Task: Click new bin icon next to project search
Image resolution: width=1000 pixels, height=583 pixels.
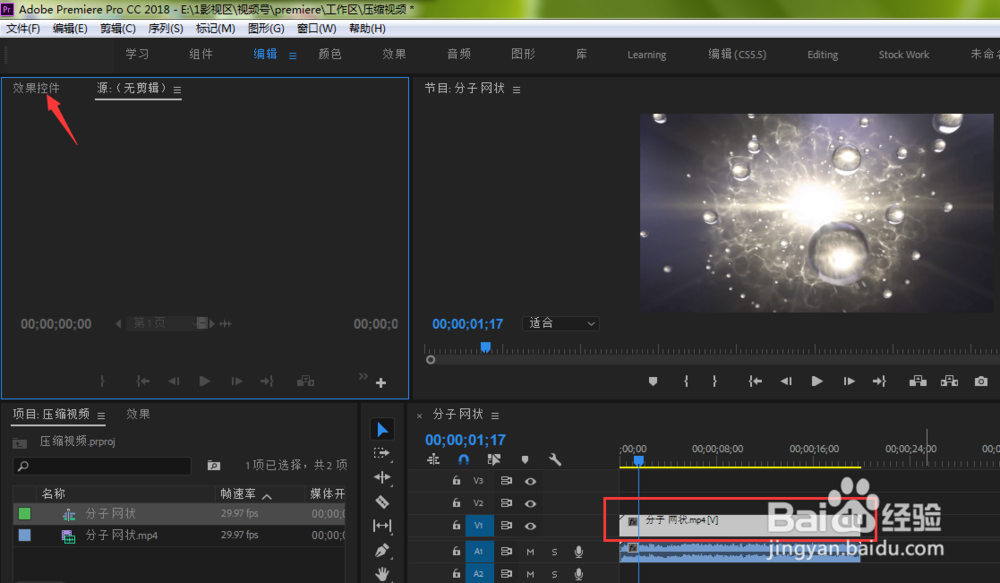Action: 214,466
